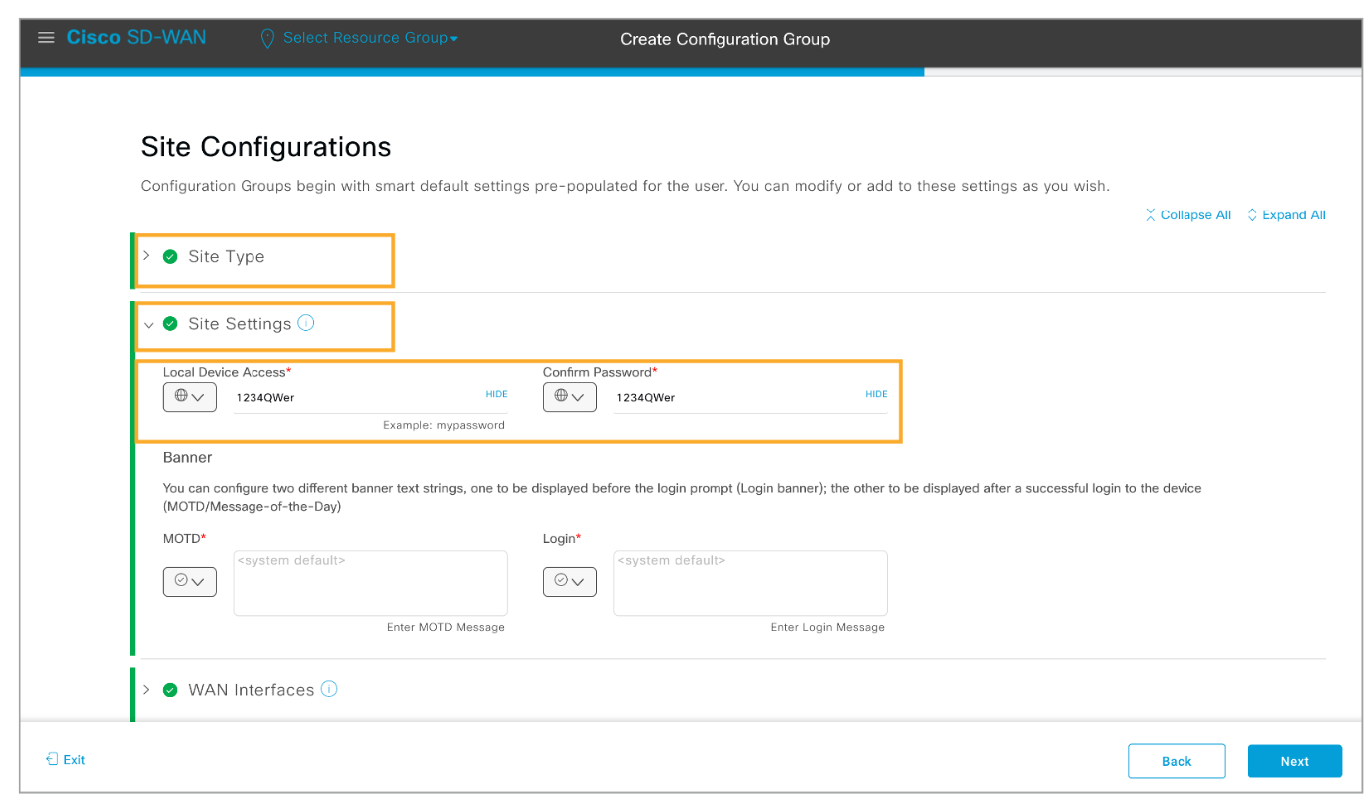This screenshot has height=805, width=1372.
Task: Expand the Site Type section
Action: coord(146,256)
